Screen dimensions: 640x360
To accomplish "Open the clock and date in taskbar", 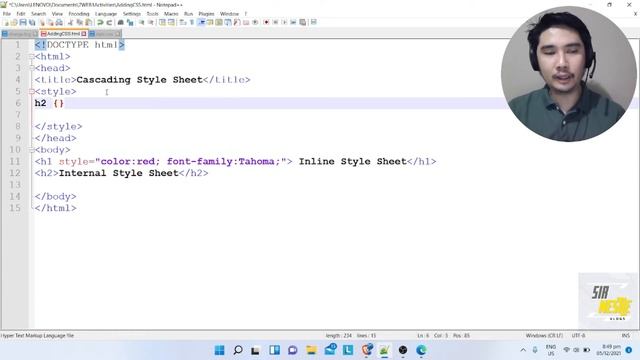I will pos(609,350).
